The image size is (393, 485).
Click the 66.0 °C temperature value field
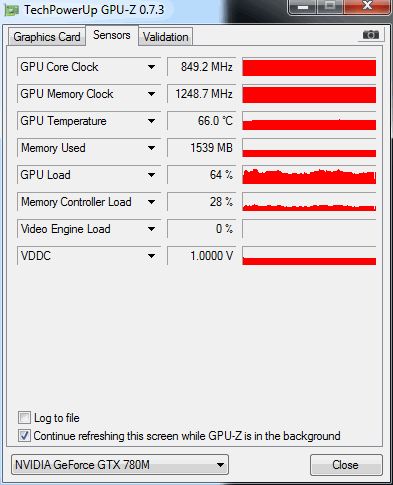pyautogui.click(x=202, y=121)
